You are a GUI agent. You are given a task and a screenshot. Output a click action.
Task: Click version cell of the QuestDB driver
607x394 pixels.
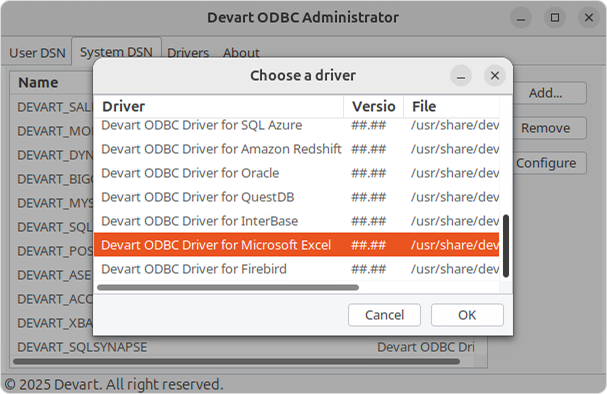369,197
